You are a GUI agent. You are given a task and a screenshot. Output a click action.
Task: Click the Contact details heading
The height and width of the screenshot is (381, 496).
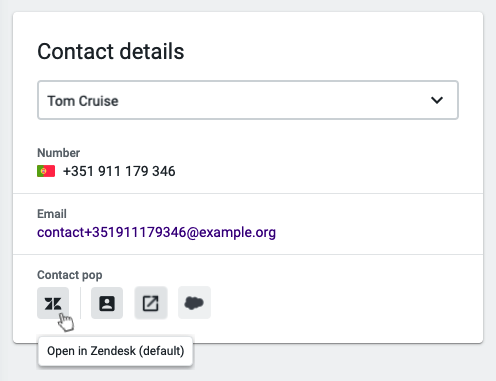pos(111,51)
